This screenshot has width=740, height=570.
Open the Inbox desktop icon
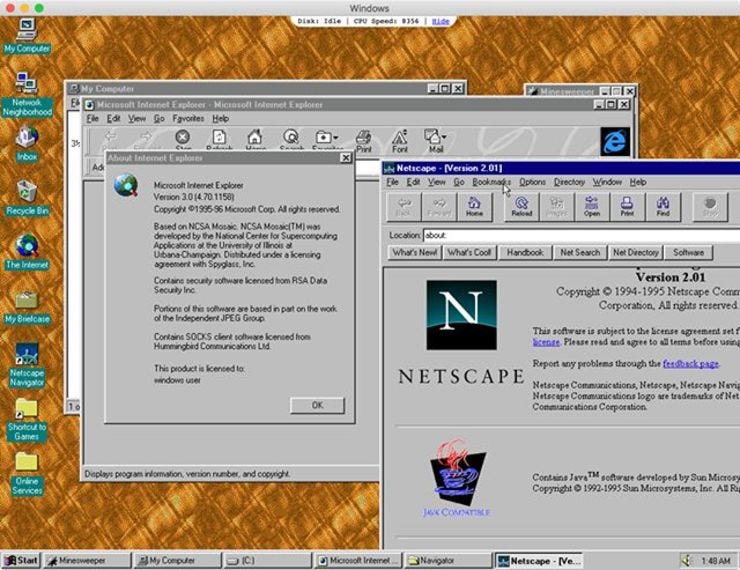[26, 144]
